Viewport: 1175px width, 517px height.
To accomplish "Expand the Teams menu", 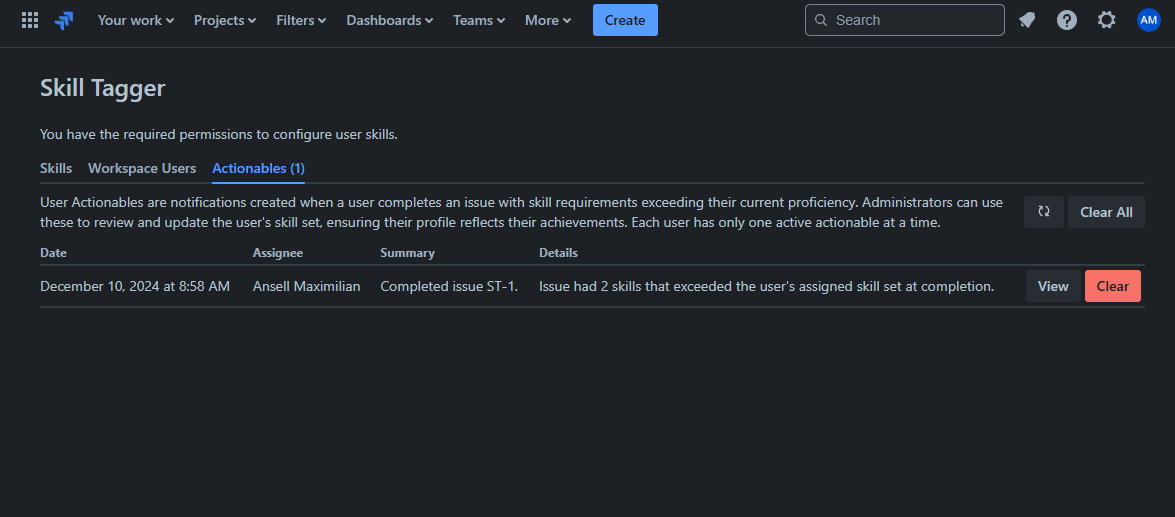I will click(x=478, y=20).
